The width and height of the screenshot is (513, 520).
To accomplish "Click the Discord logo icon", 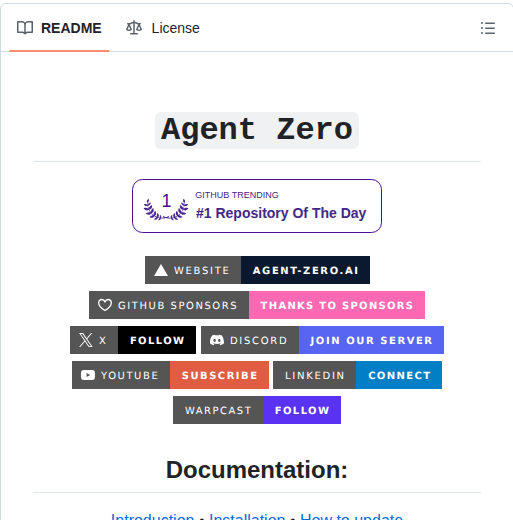I will click(x=217, y=340).
